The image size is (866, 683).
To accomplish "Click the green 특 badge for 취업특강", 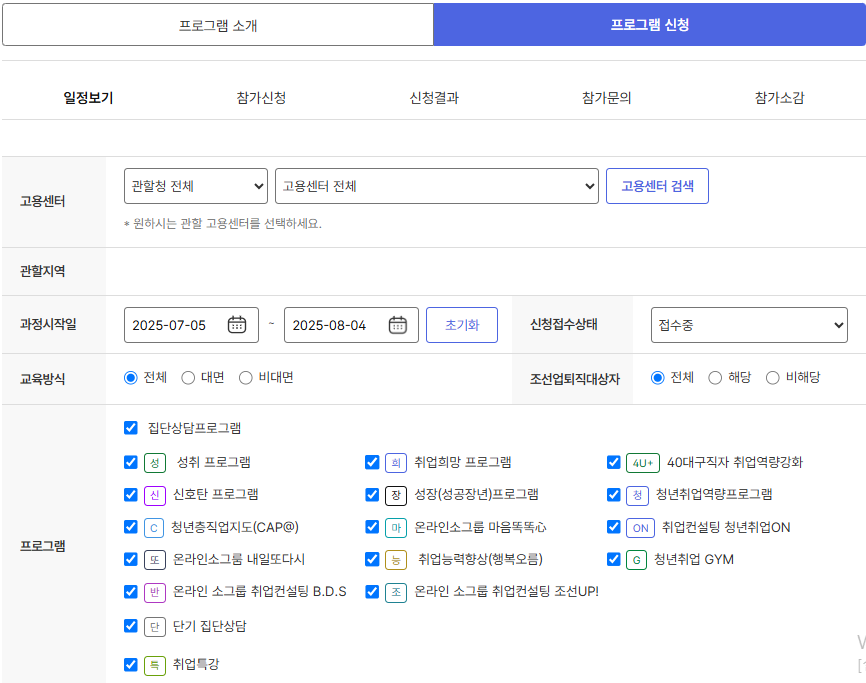I will tap(155, 665).
